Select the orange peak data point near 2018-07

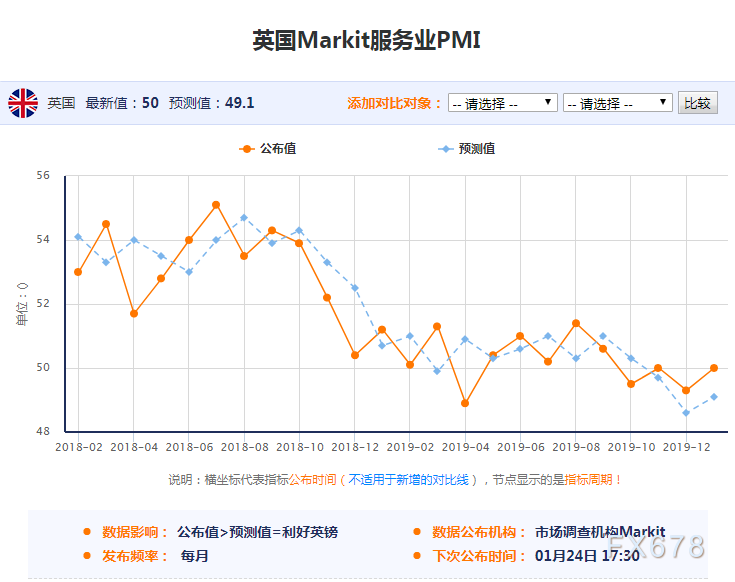click(x=216, y=205)
